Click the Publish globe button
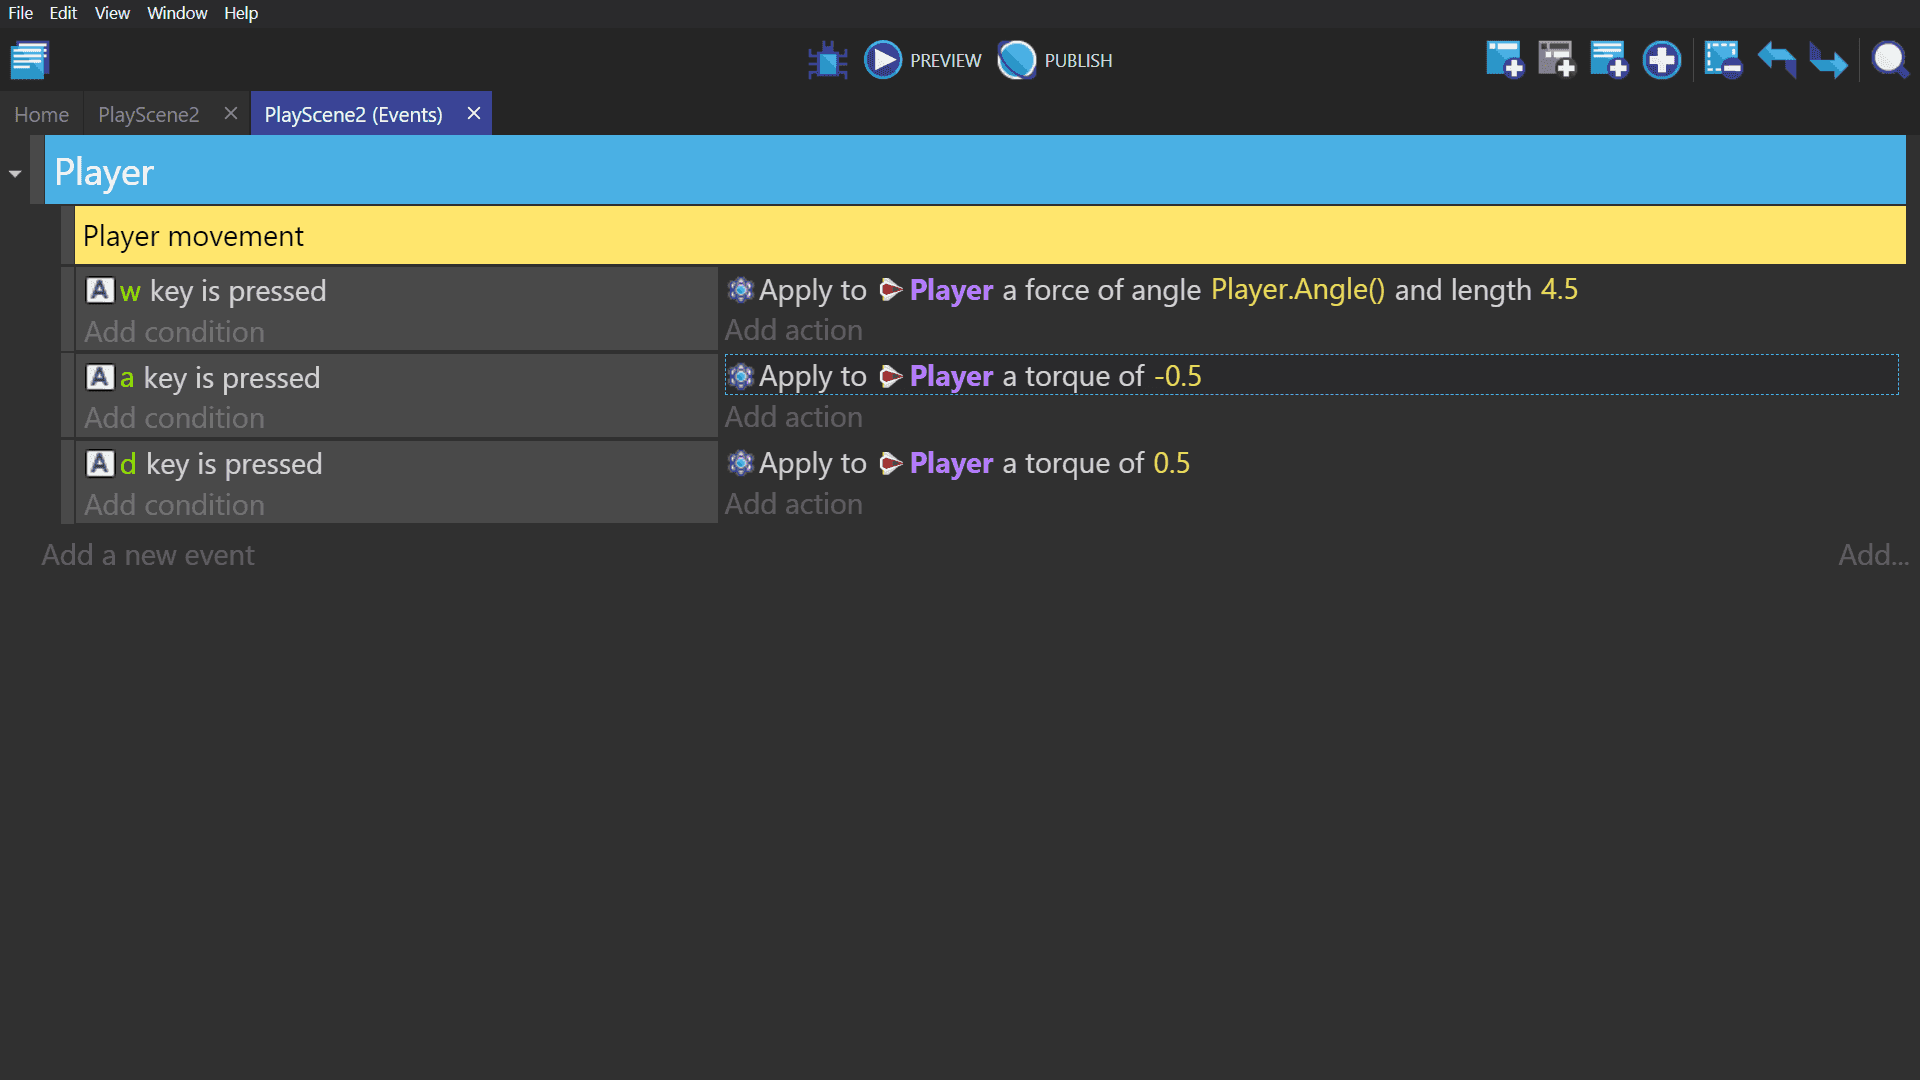 pos(1017,60)
